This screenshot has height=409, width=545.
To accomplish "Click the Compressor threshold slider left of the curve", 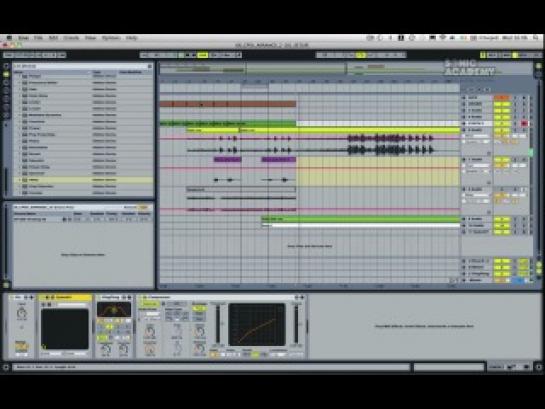I will point(218,325).
